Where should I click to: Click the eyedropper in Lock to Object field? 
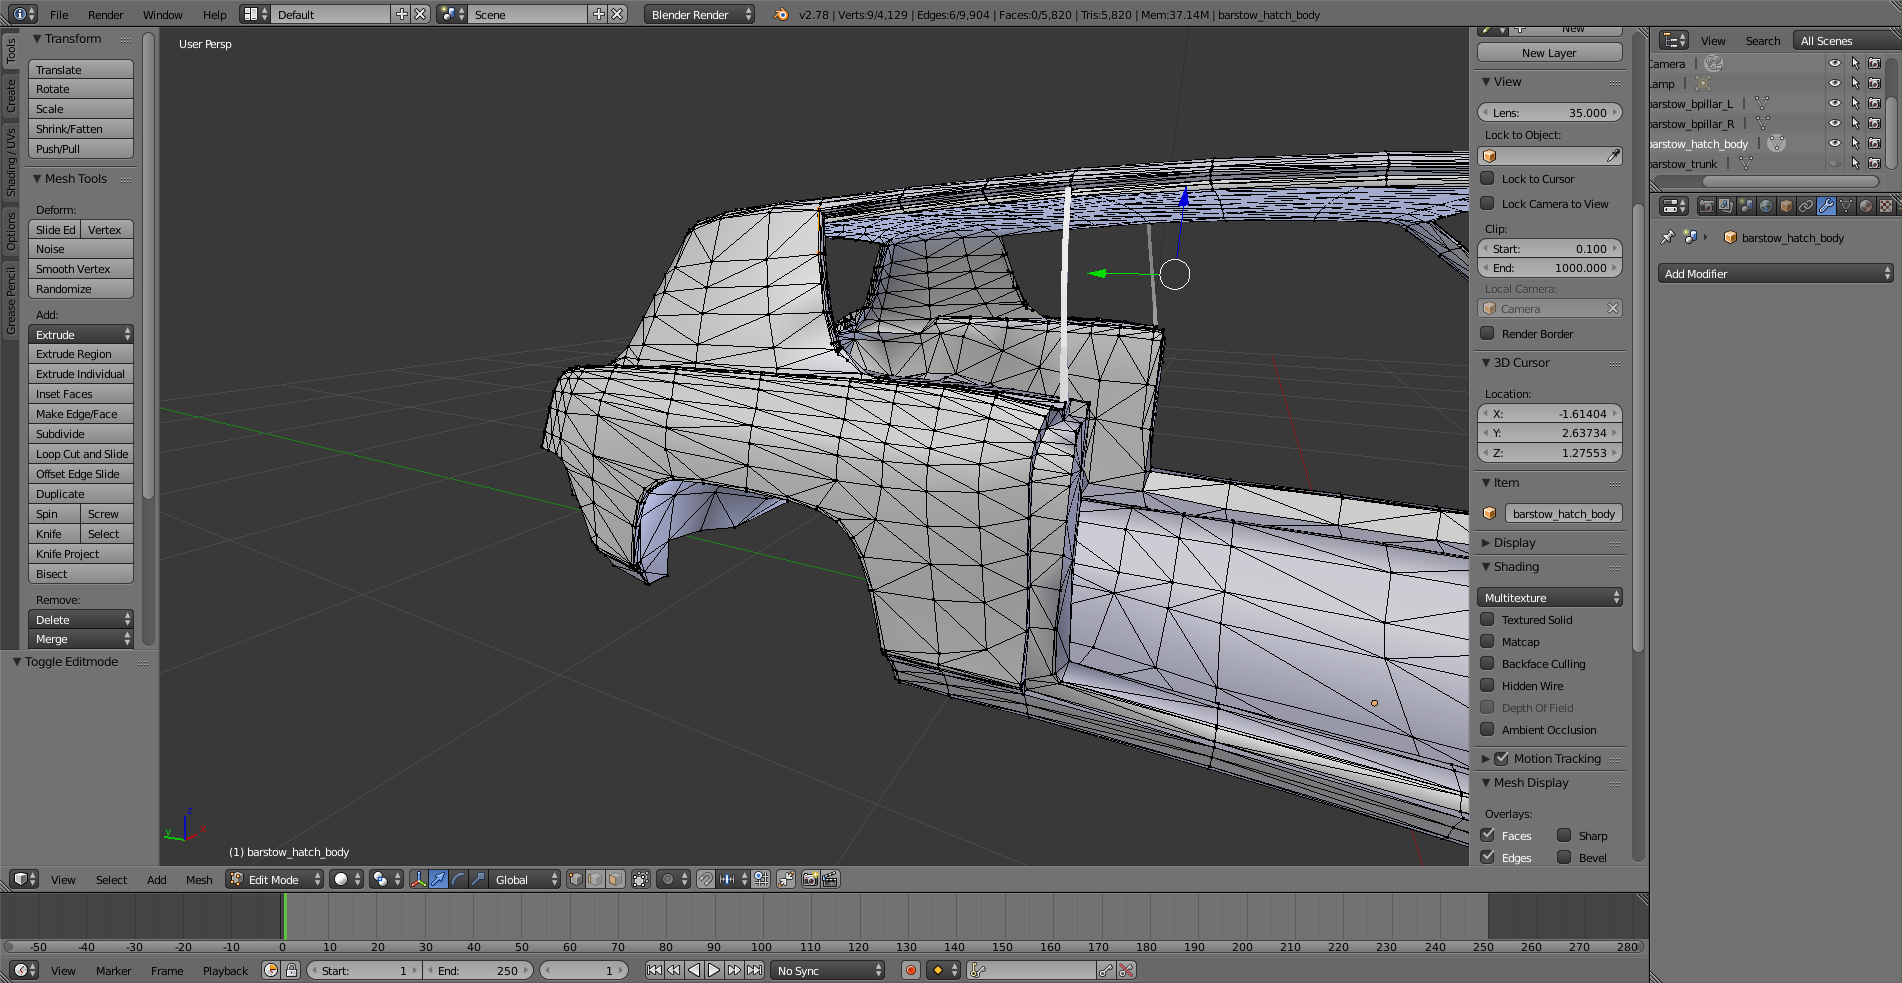1612,156
